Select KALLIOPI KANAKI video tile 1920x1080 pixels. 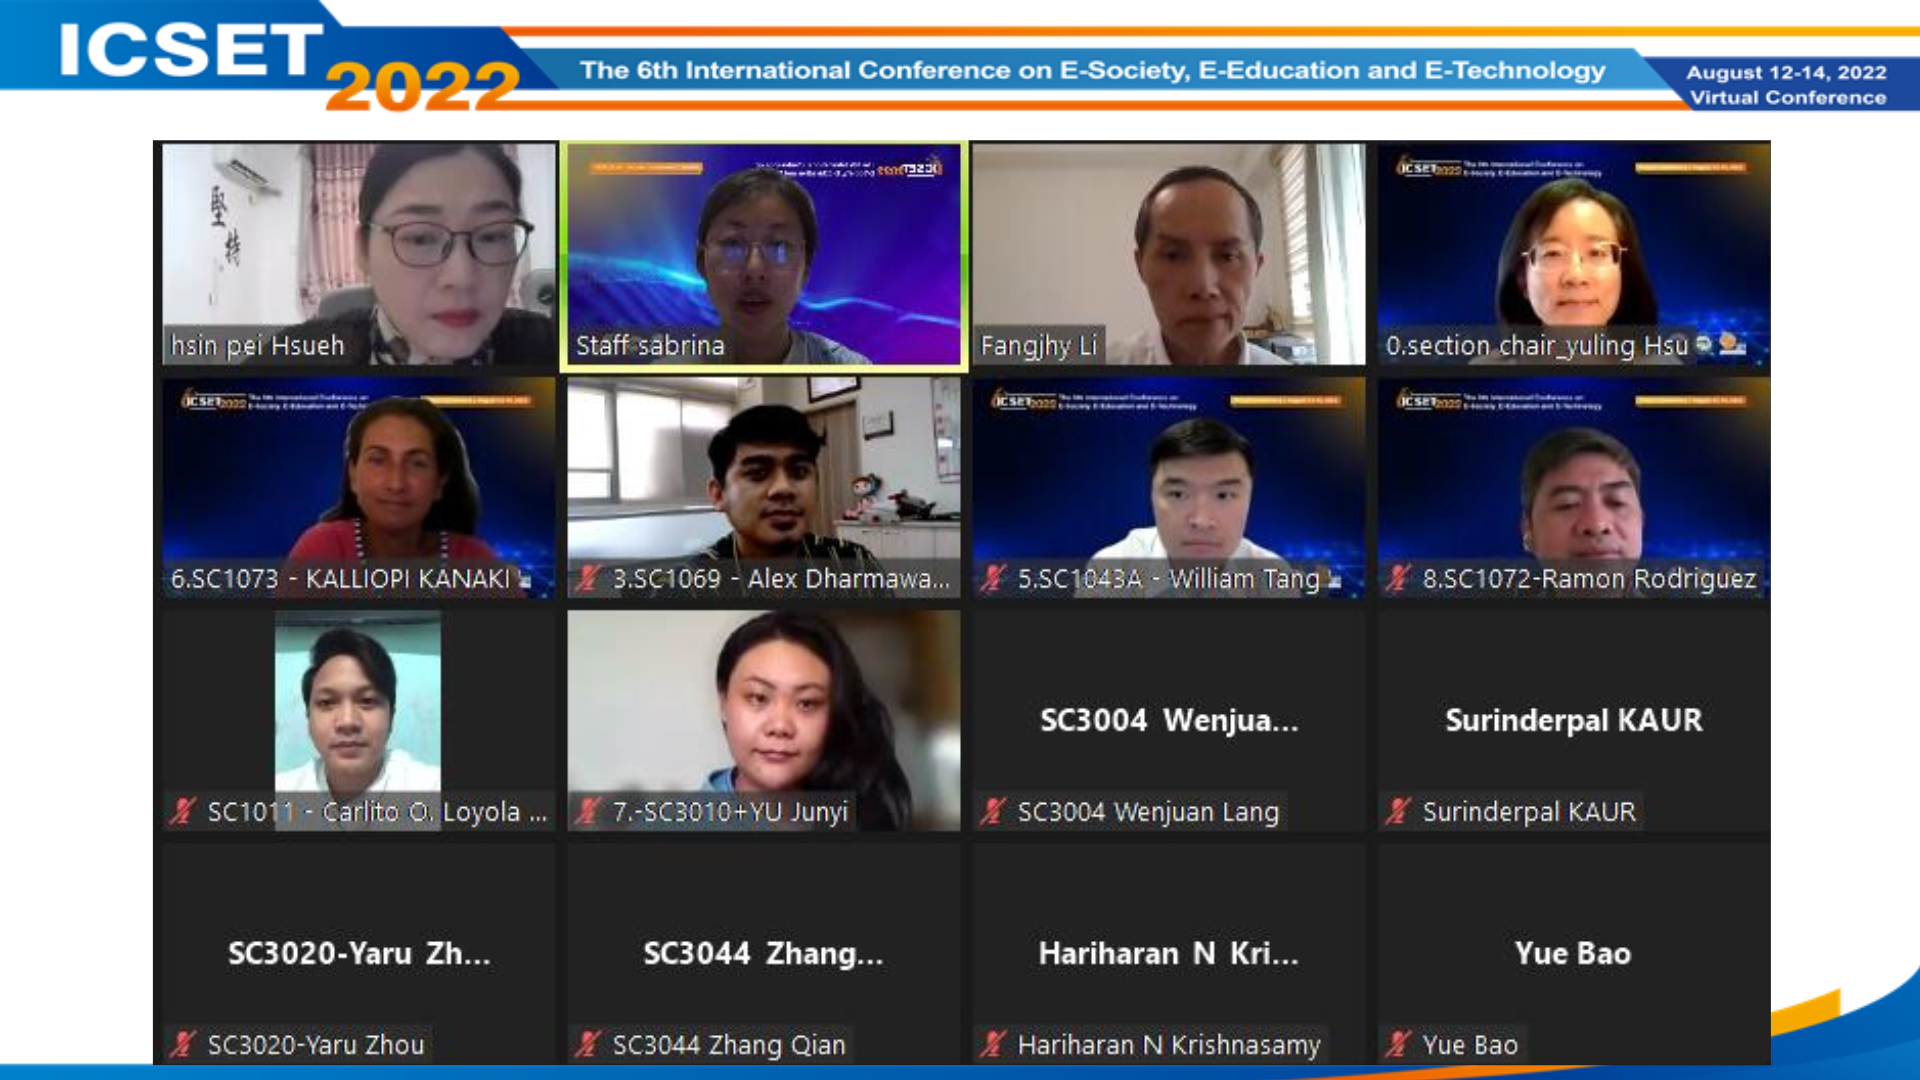[x=359, y=487]
